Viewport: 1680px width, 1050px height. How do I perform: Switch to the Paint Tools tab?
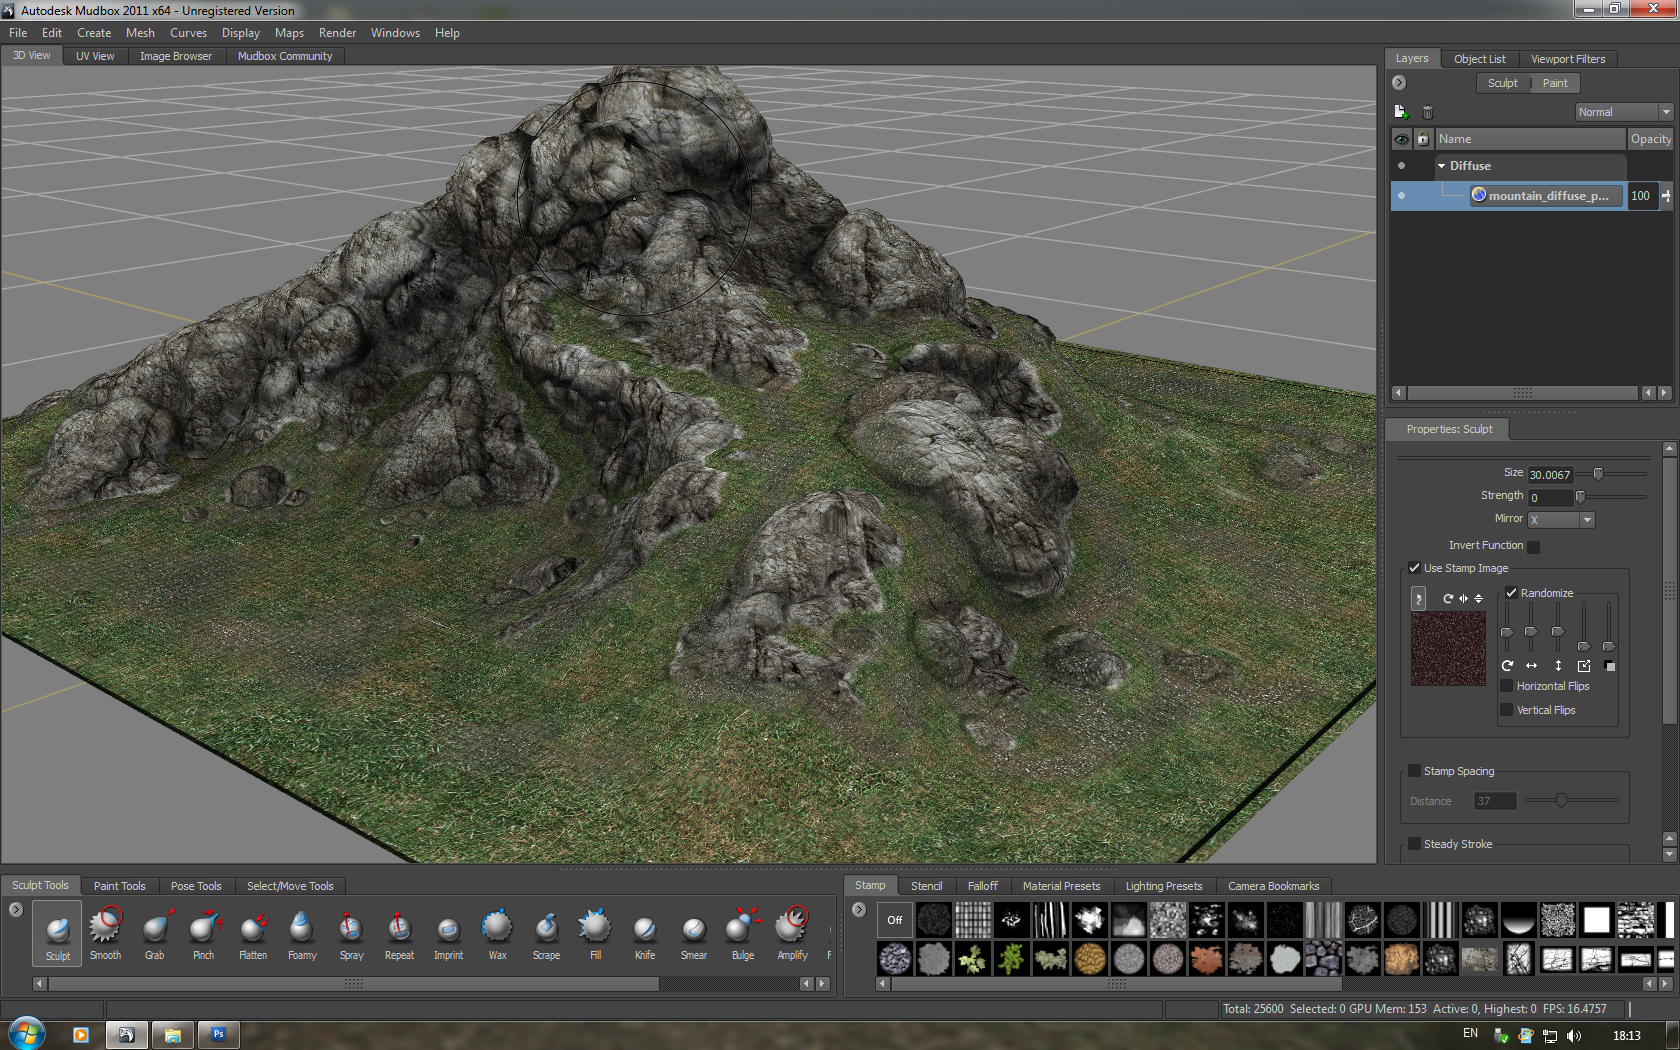coord(119,886)
